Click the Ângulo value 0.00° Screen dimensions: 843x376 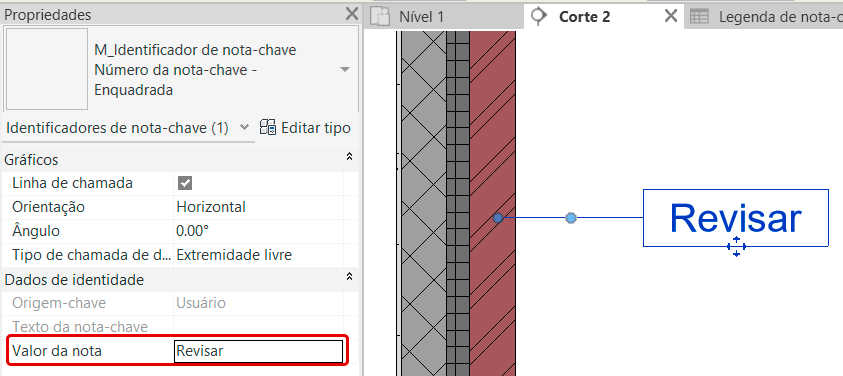(192, 231)
